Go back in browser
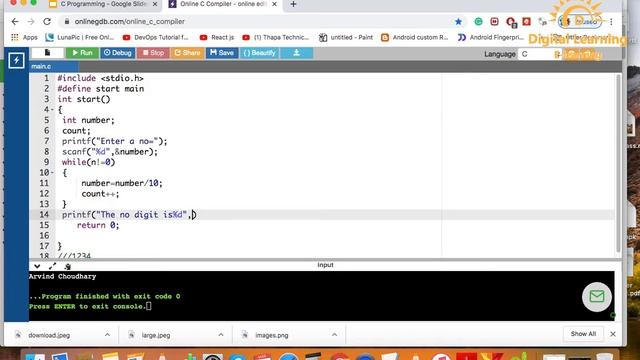Image resolution: width=640 pixels, height=360 pixels. (15, 21)
